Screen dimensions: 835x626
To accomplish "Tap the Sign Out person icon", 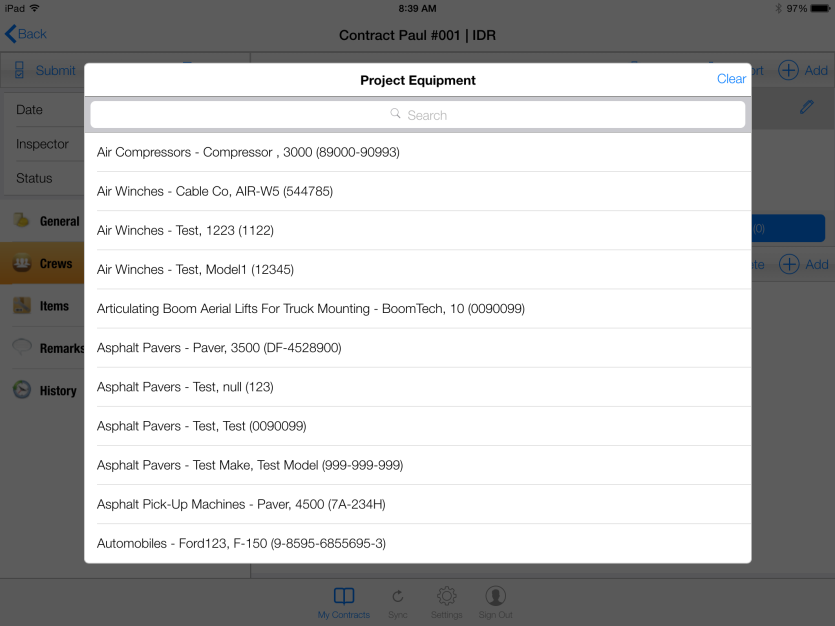I will 495,597.
